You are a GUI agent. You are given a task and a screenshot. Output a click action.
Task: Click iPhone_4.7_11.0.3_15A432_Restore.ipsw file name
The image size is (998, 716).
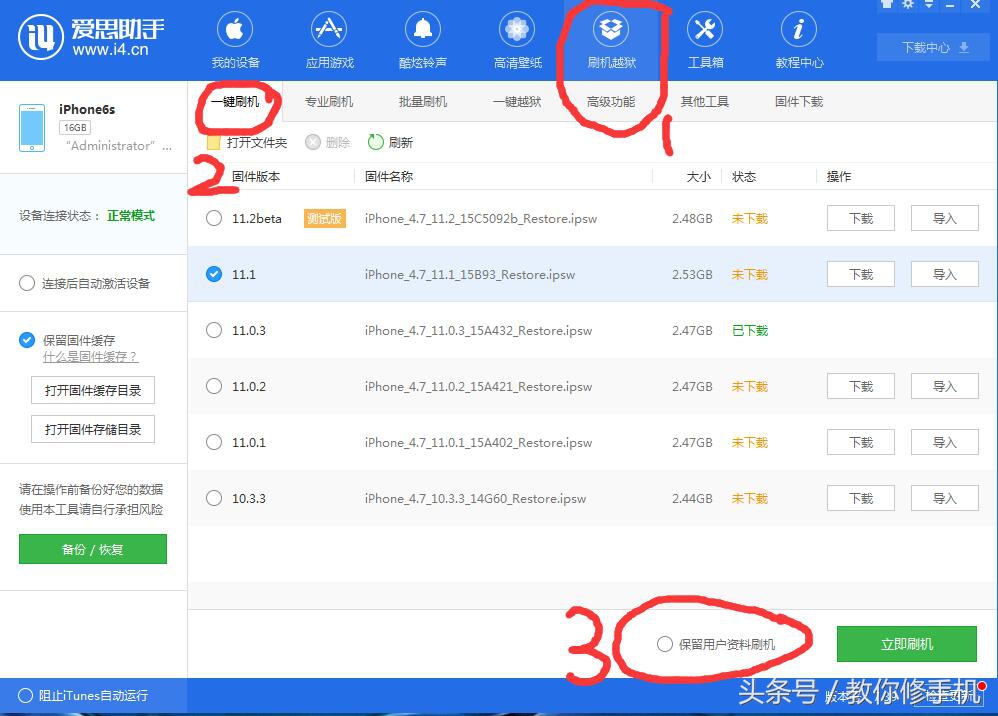tap(478, 331)
